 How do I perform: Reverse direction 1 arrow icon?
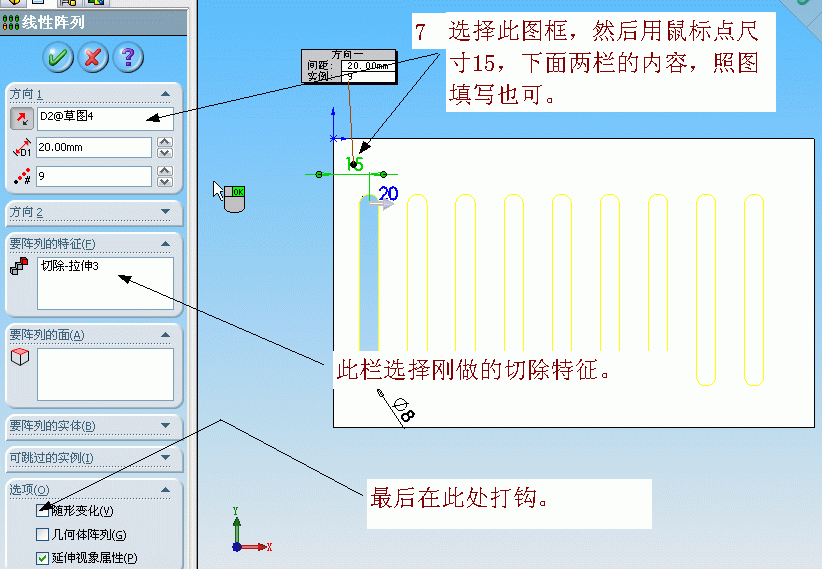click(x=22, y=119)
